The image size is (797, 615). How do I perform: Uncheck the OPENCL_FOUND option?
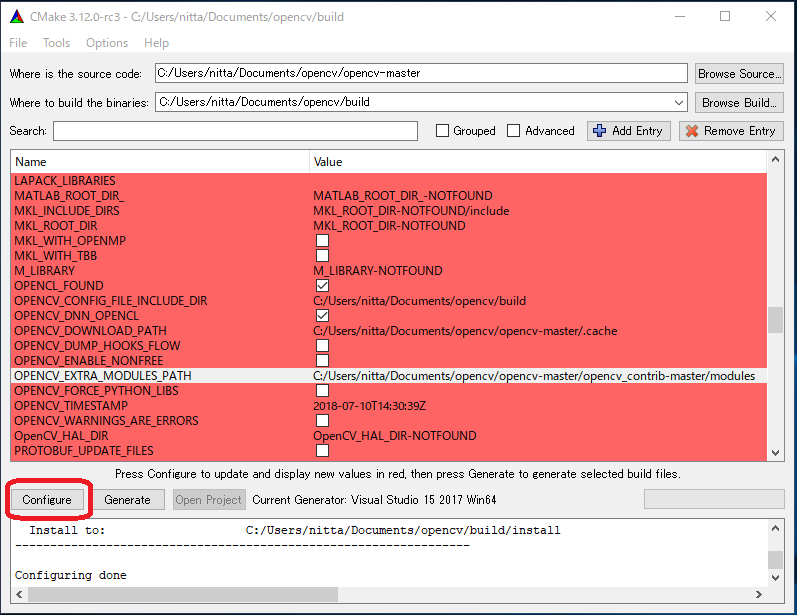coord(322,286)
